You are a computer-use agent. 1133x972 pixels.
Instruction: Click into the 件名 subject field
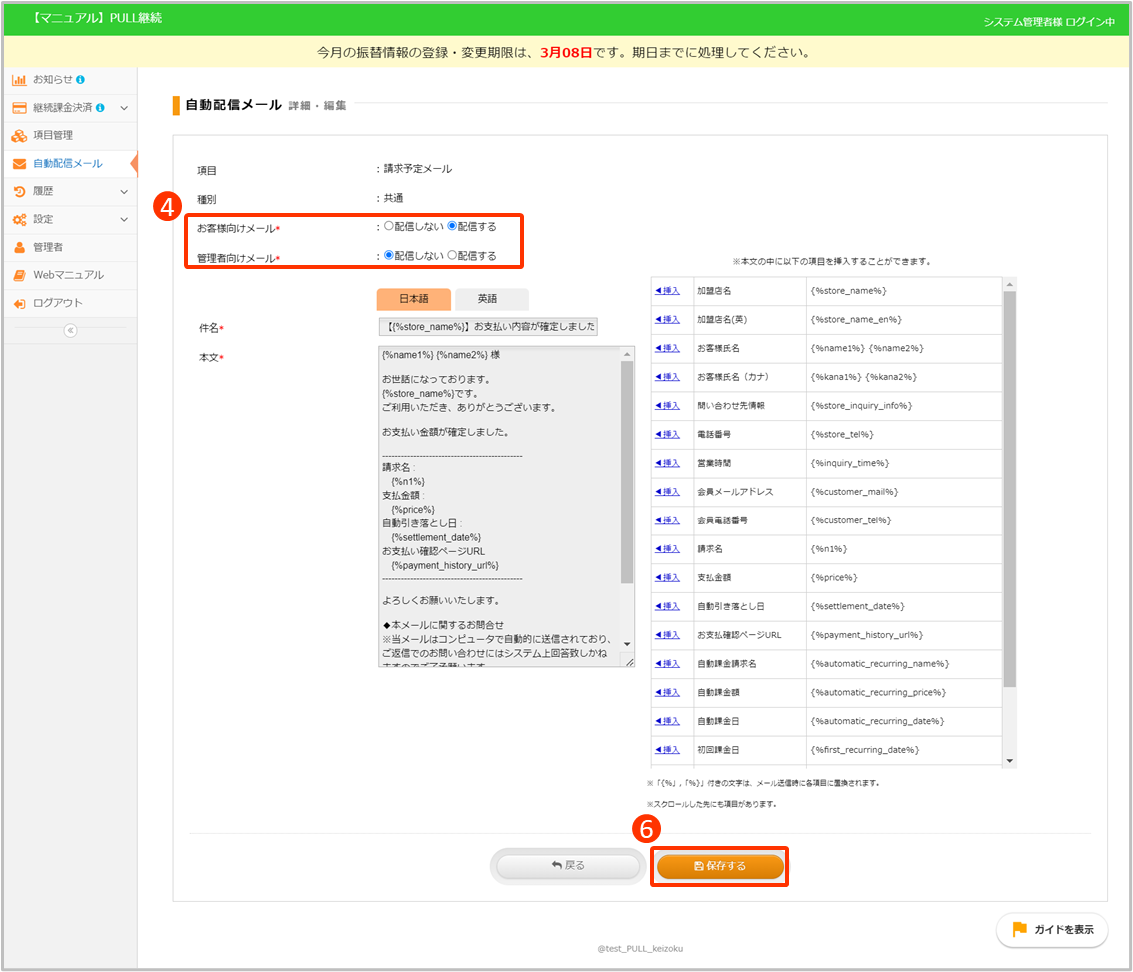[488, 327]
